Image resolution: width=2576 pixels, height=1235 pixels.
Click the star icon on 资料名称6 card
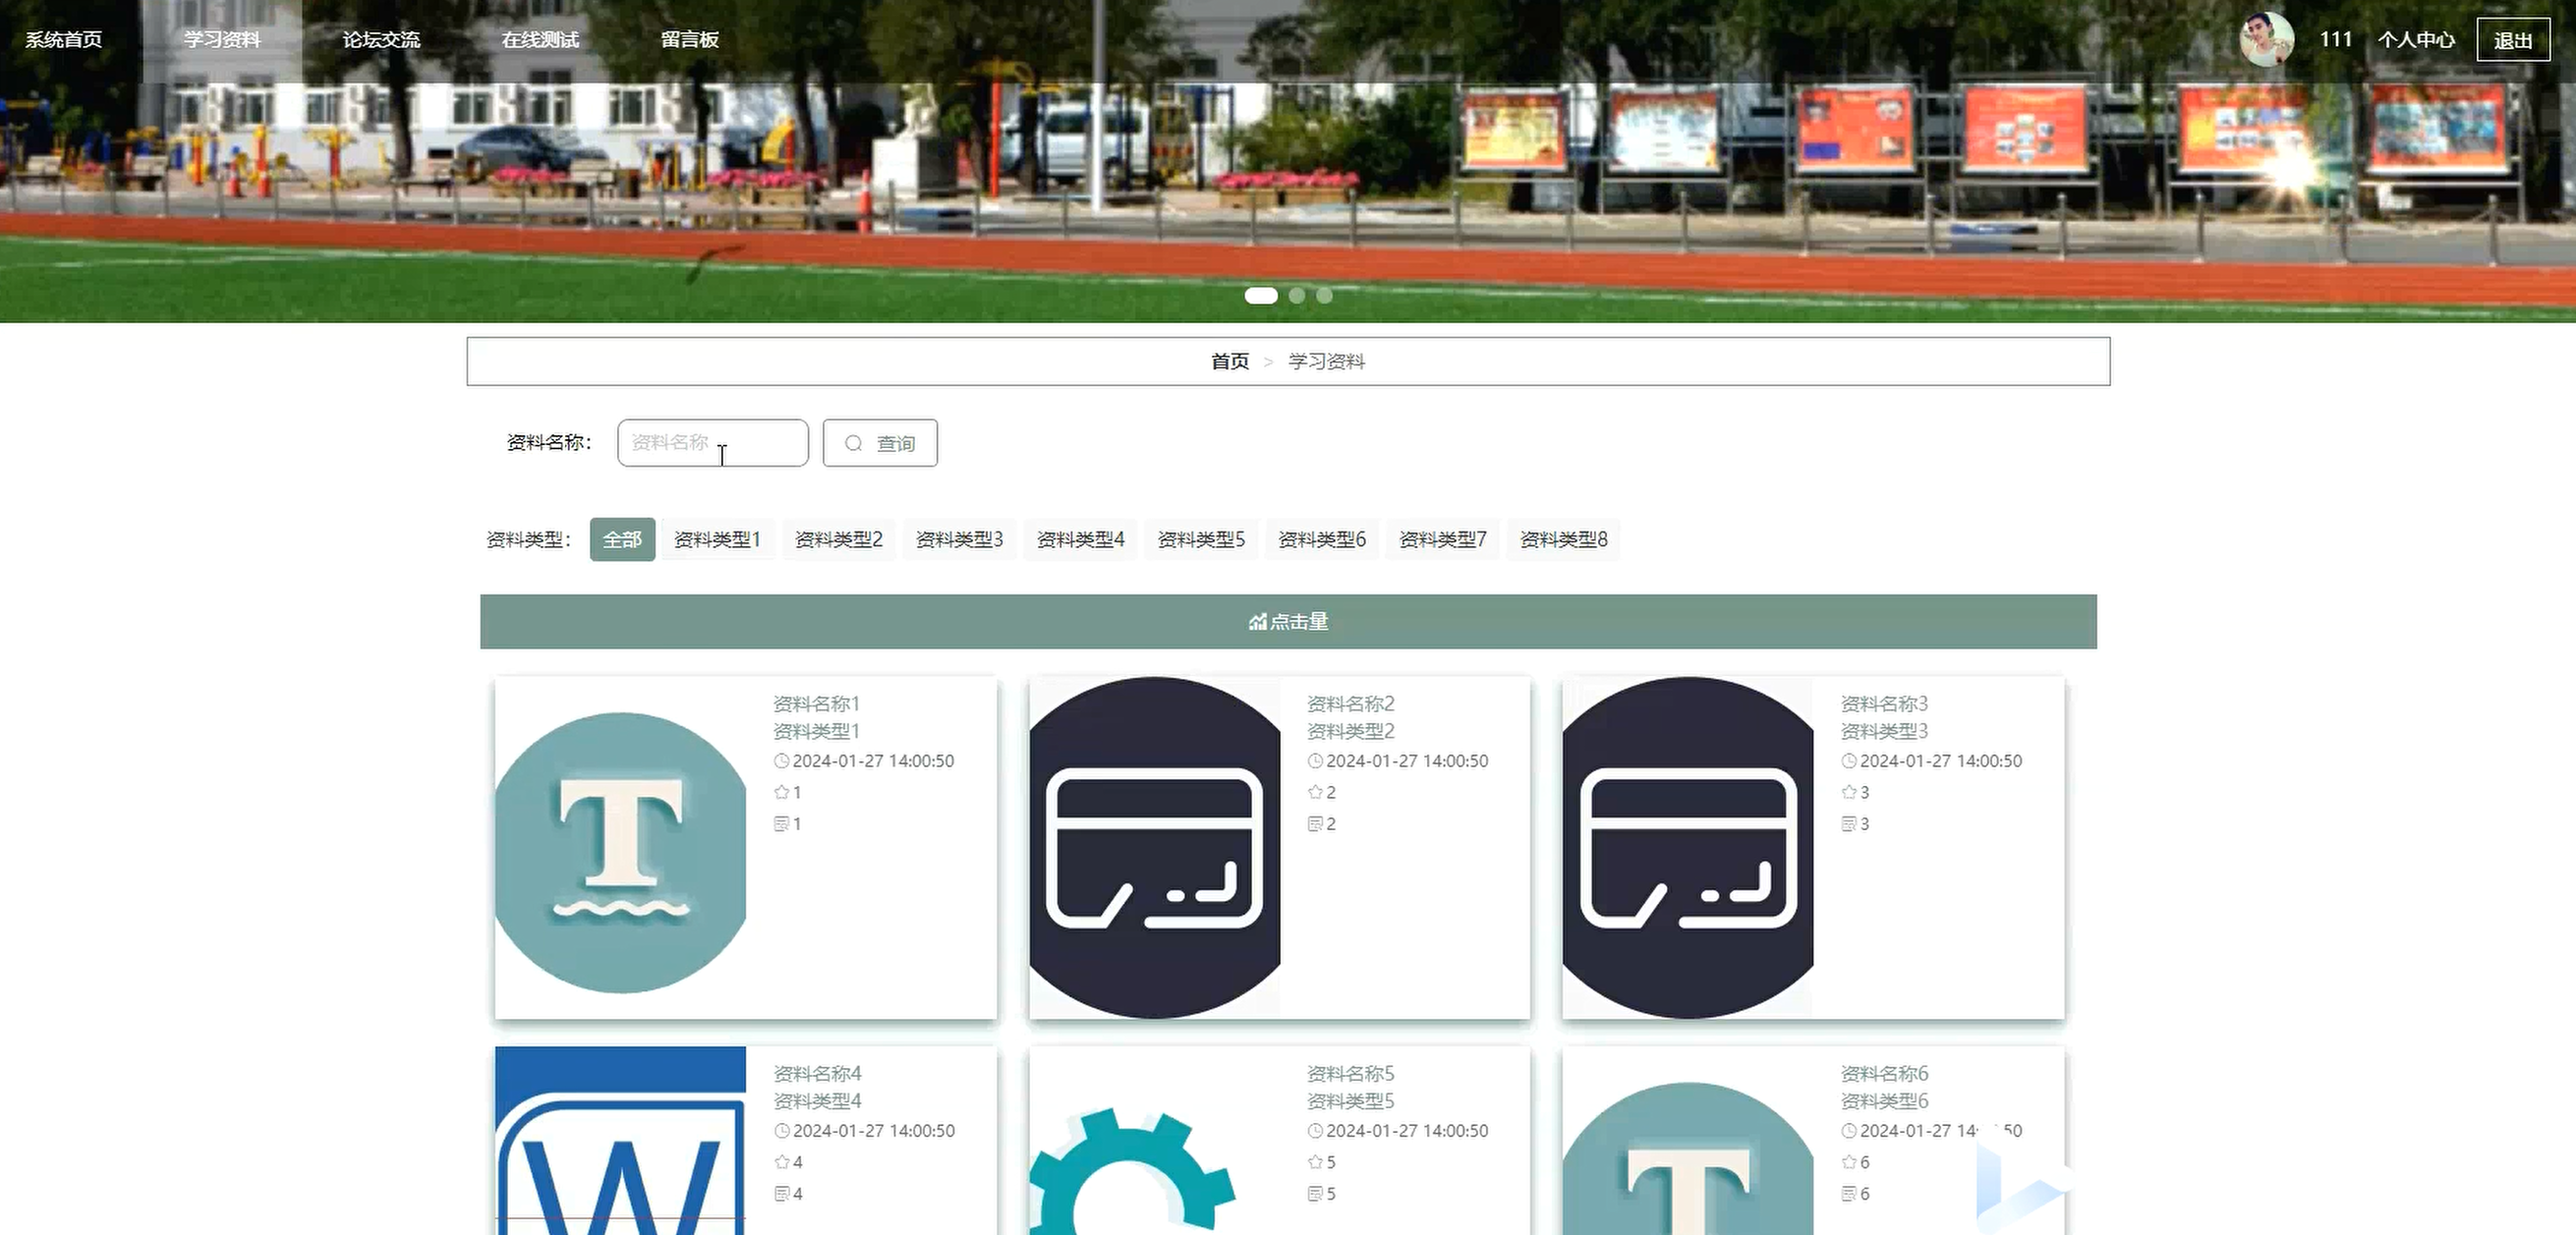tap(1849, 1162)
